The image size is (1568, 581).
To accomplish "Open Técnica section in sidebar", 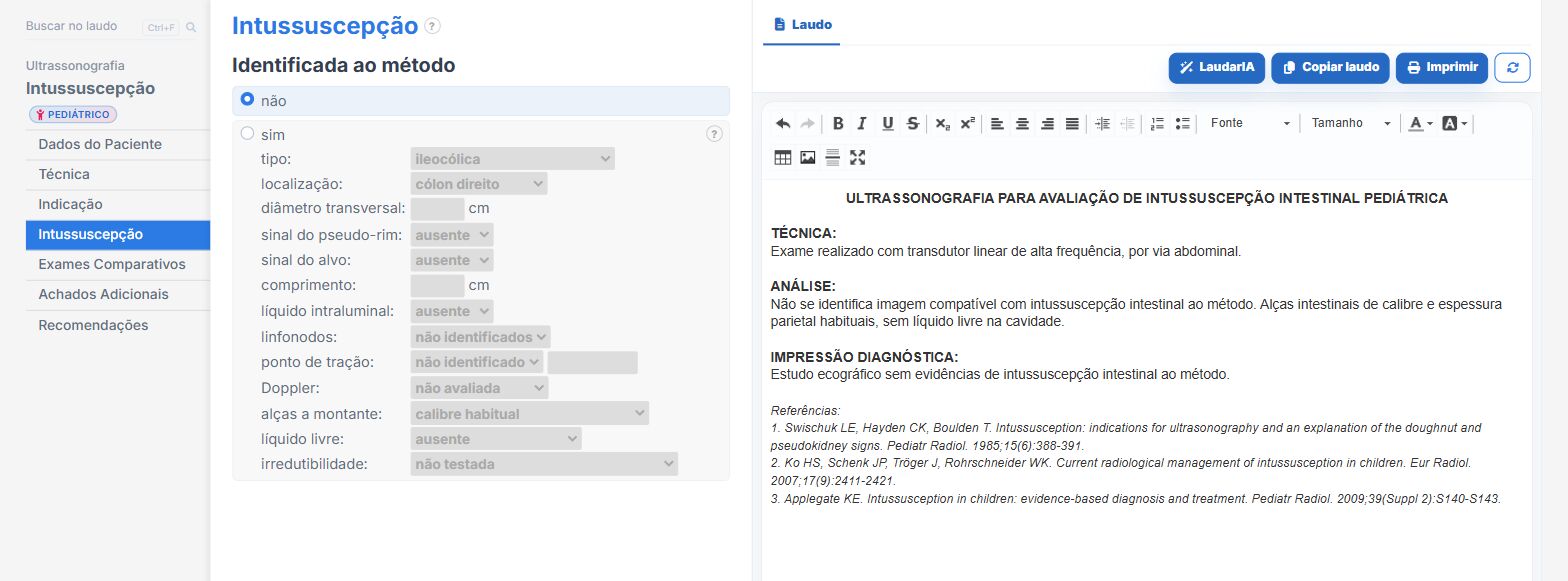I will [118, 174].
